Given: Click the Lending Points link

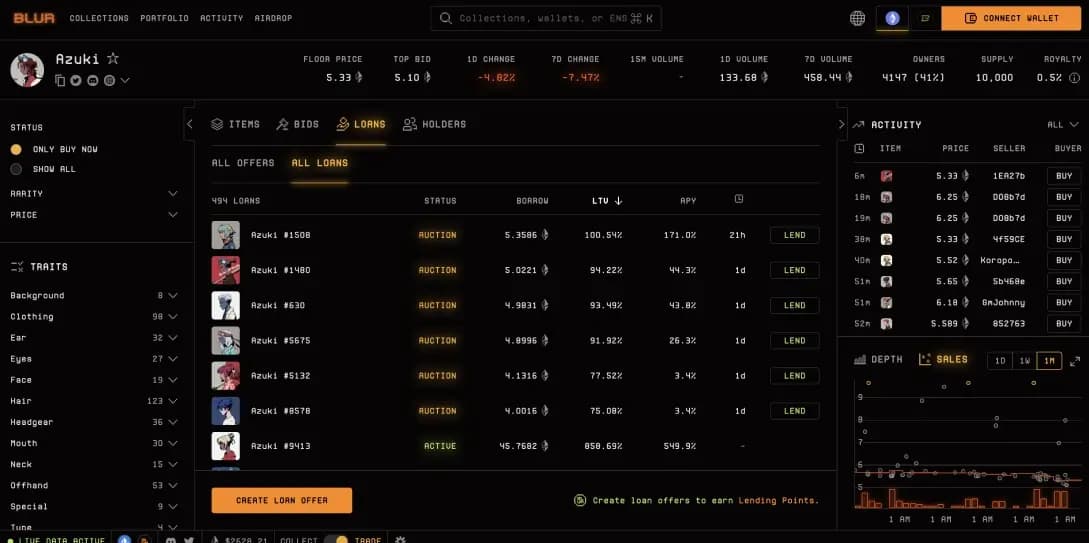Looking at the screenshot, I should [x=778, y=501].
